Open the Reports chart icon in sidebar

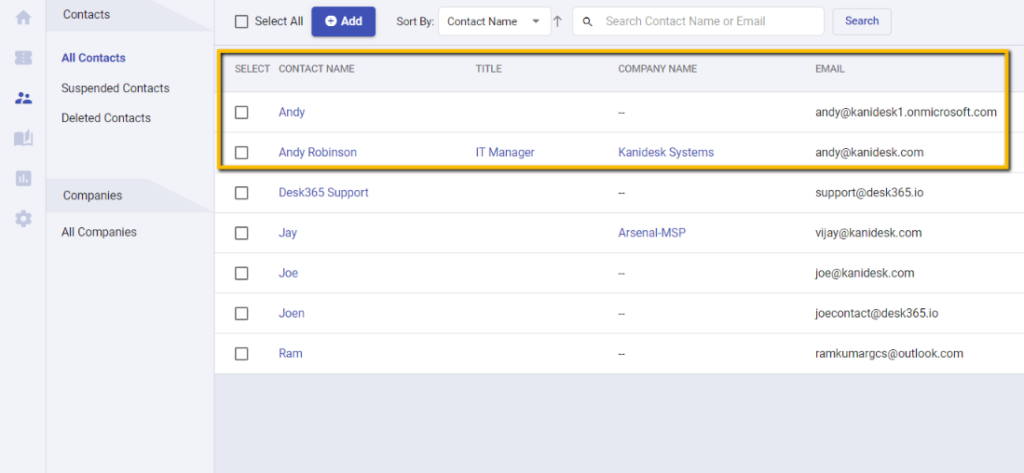(x=24, y=178)
